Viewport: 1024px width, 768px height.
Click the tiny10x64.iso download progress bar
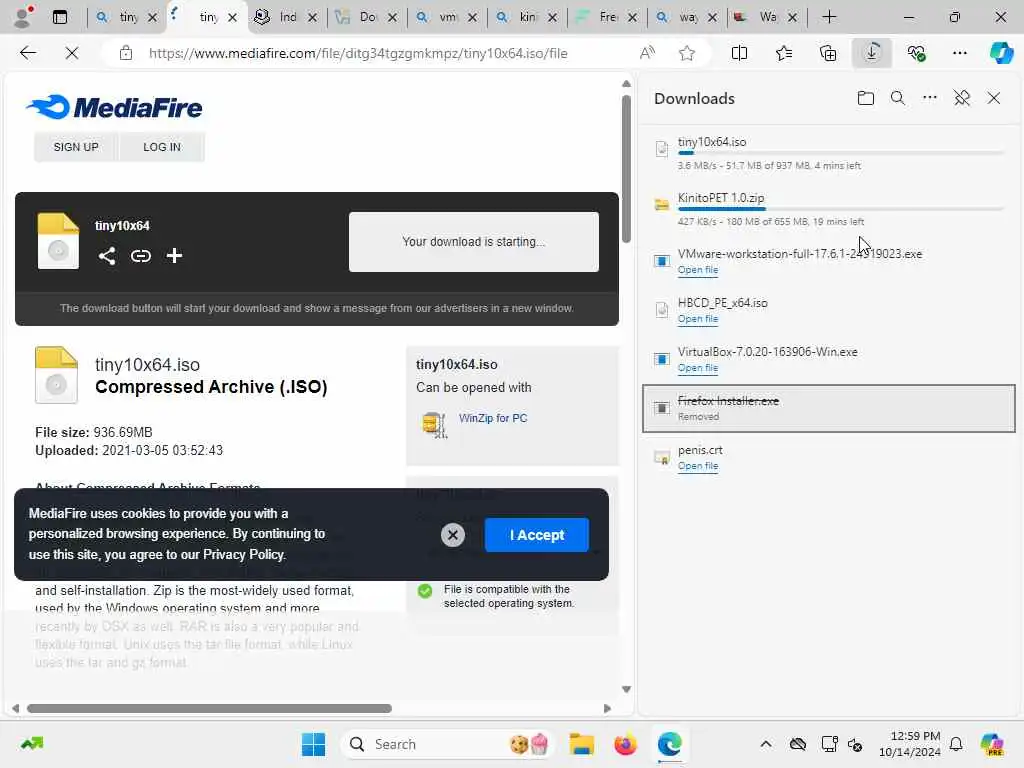click(840, 153)
